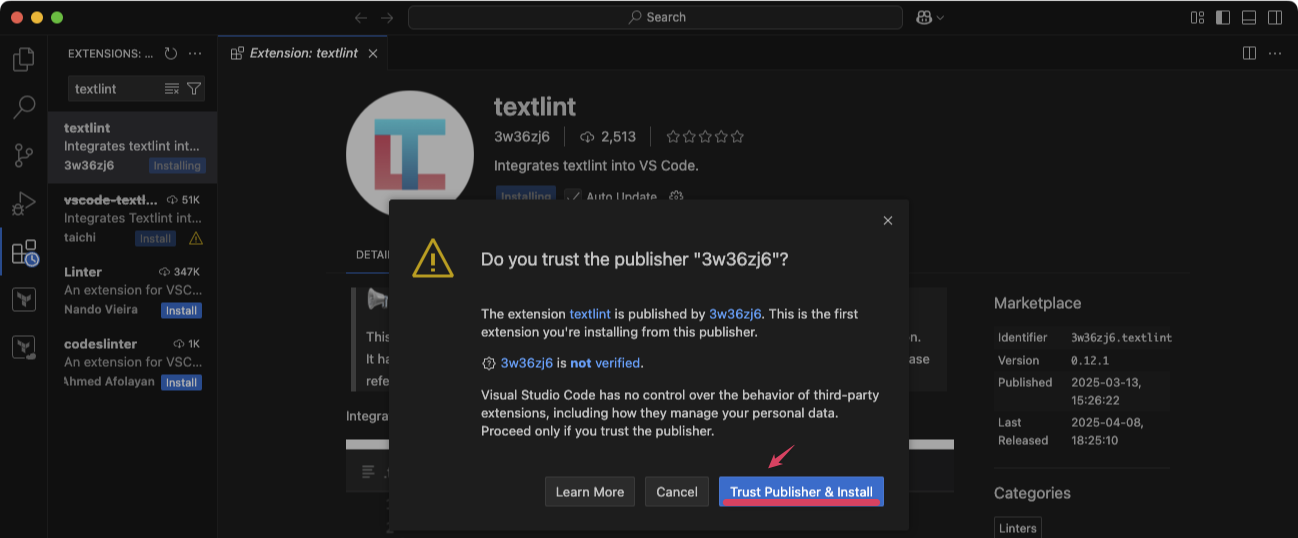1298x538 pixels.
Task: Click the 2,513 install count
Action: point(608,137)
